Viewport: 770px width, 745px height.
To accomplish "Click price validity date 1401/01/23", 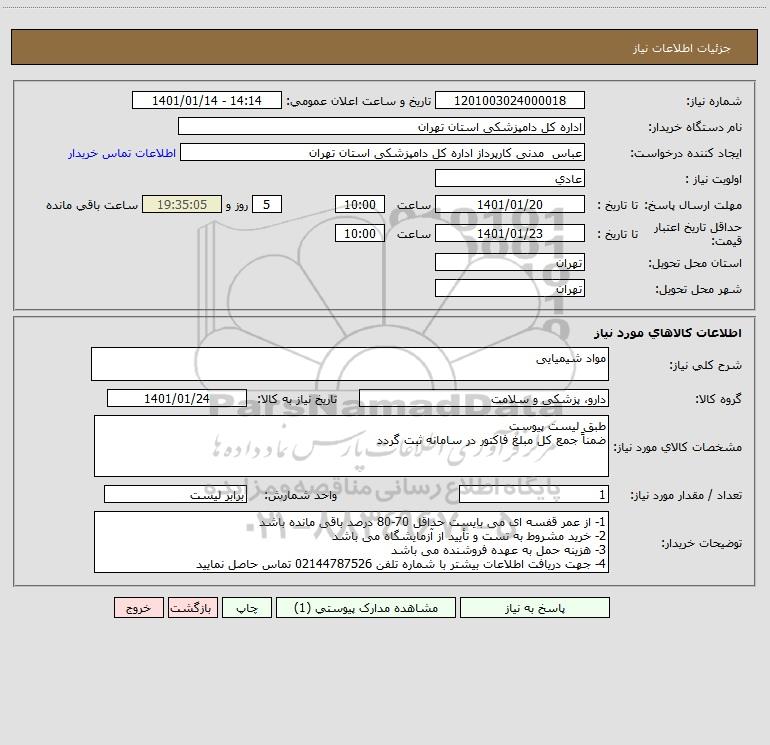I will tap(510, 233).
